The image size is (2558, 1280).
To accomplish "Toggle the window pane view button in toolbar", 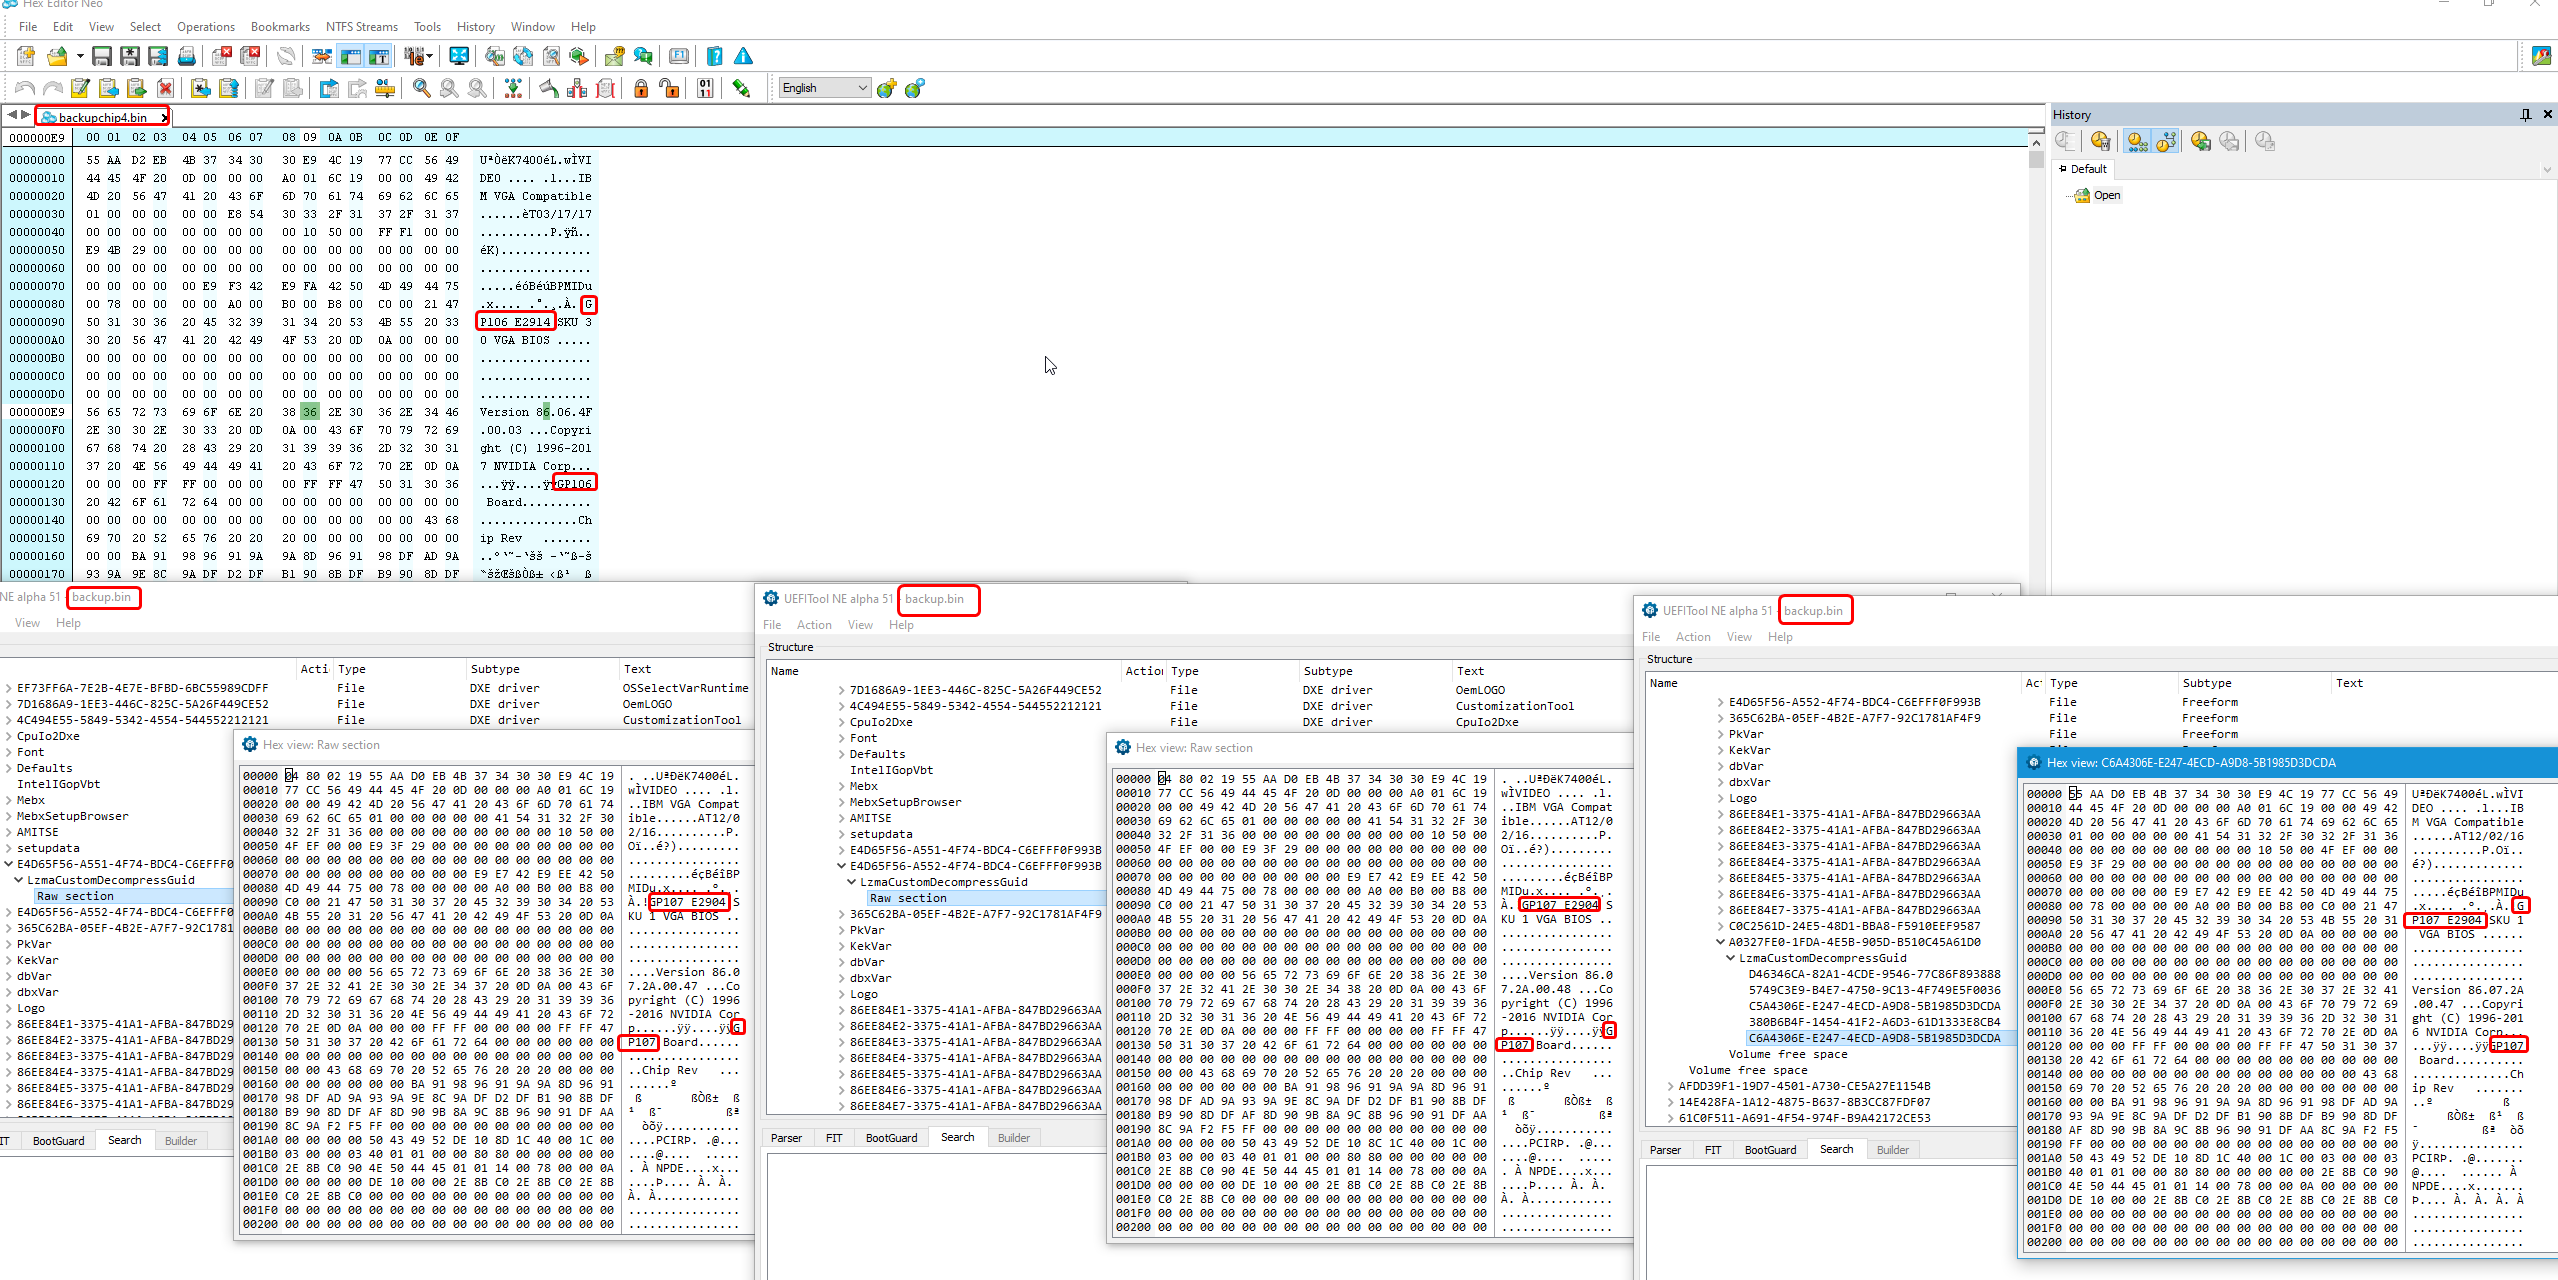I will tap(350, 56).
